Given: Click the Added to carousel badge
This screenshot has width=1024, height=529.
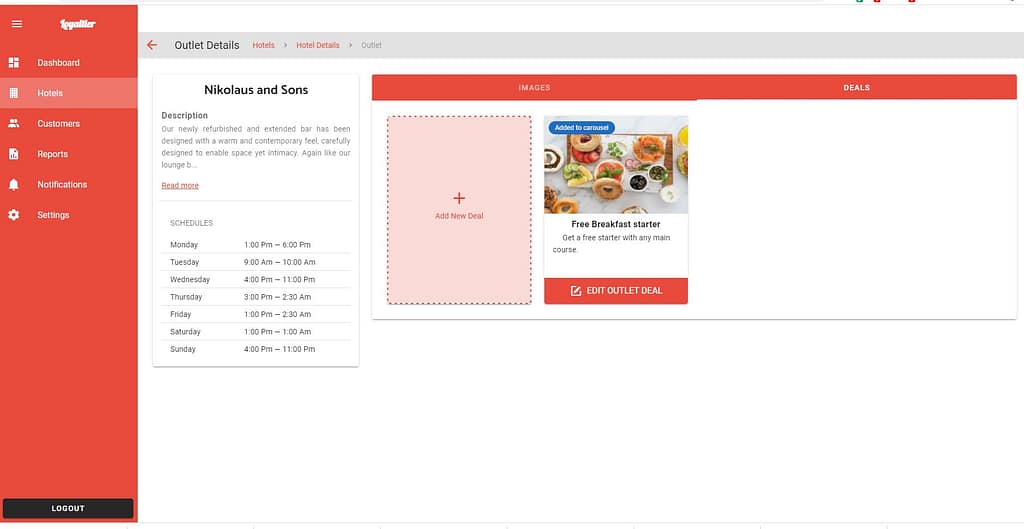Looking at the screenshot, I should click(581, 128).
